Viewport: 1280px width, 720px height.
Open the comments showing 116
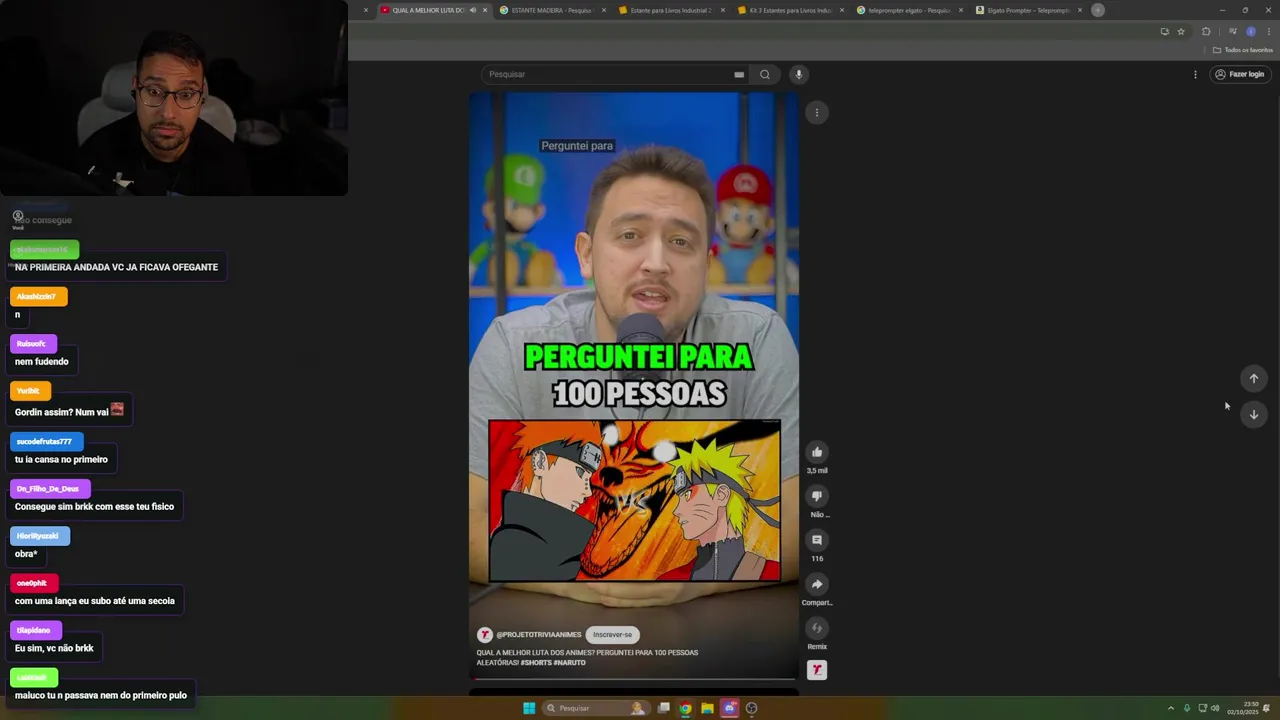coord(817,540)
